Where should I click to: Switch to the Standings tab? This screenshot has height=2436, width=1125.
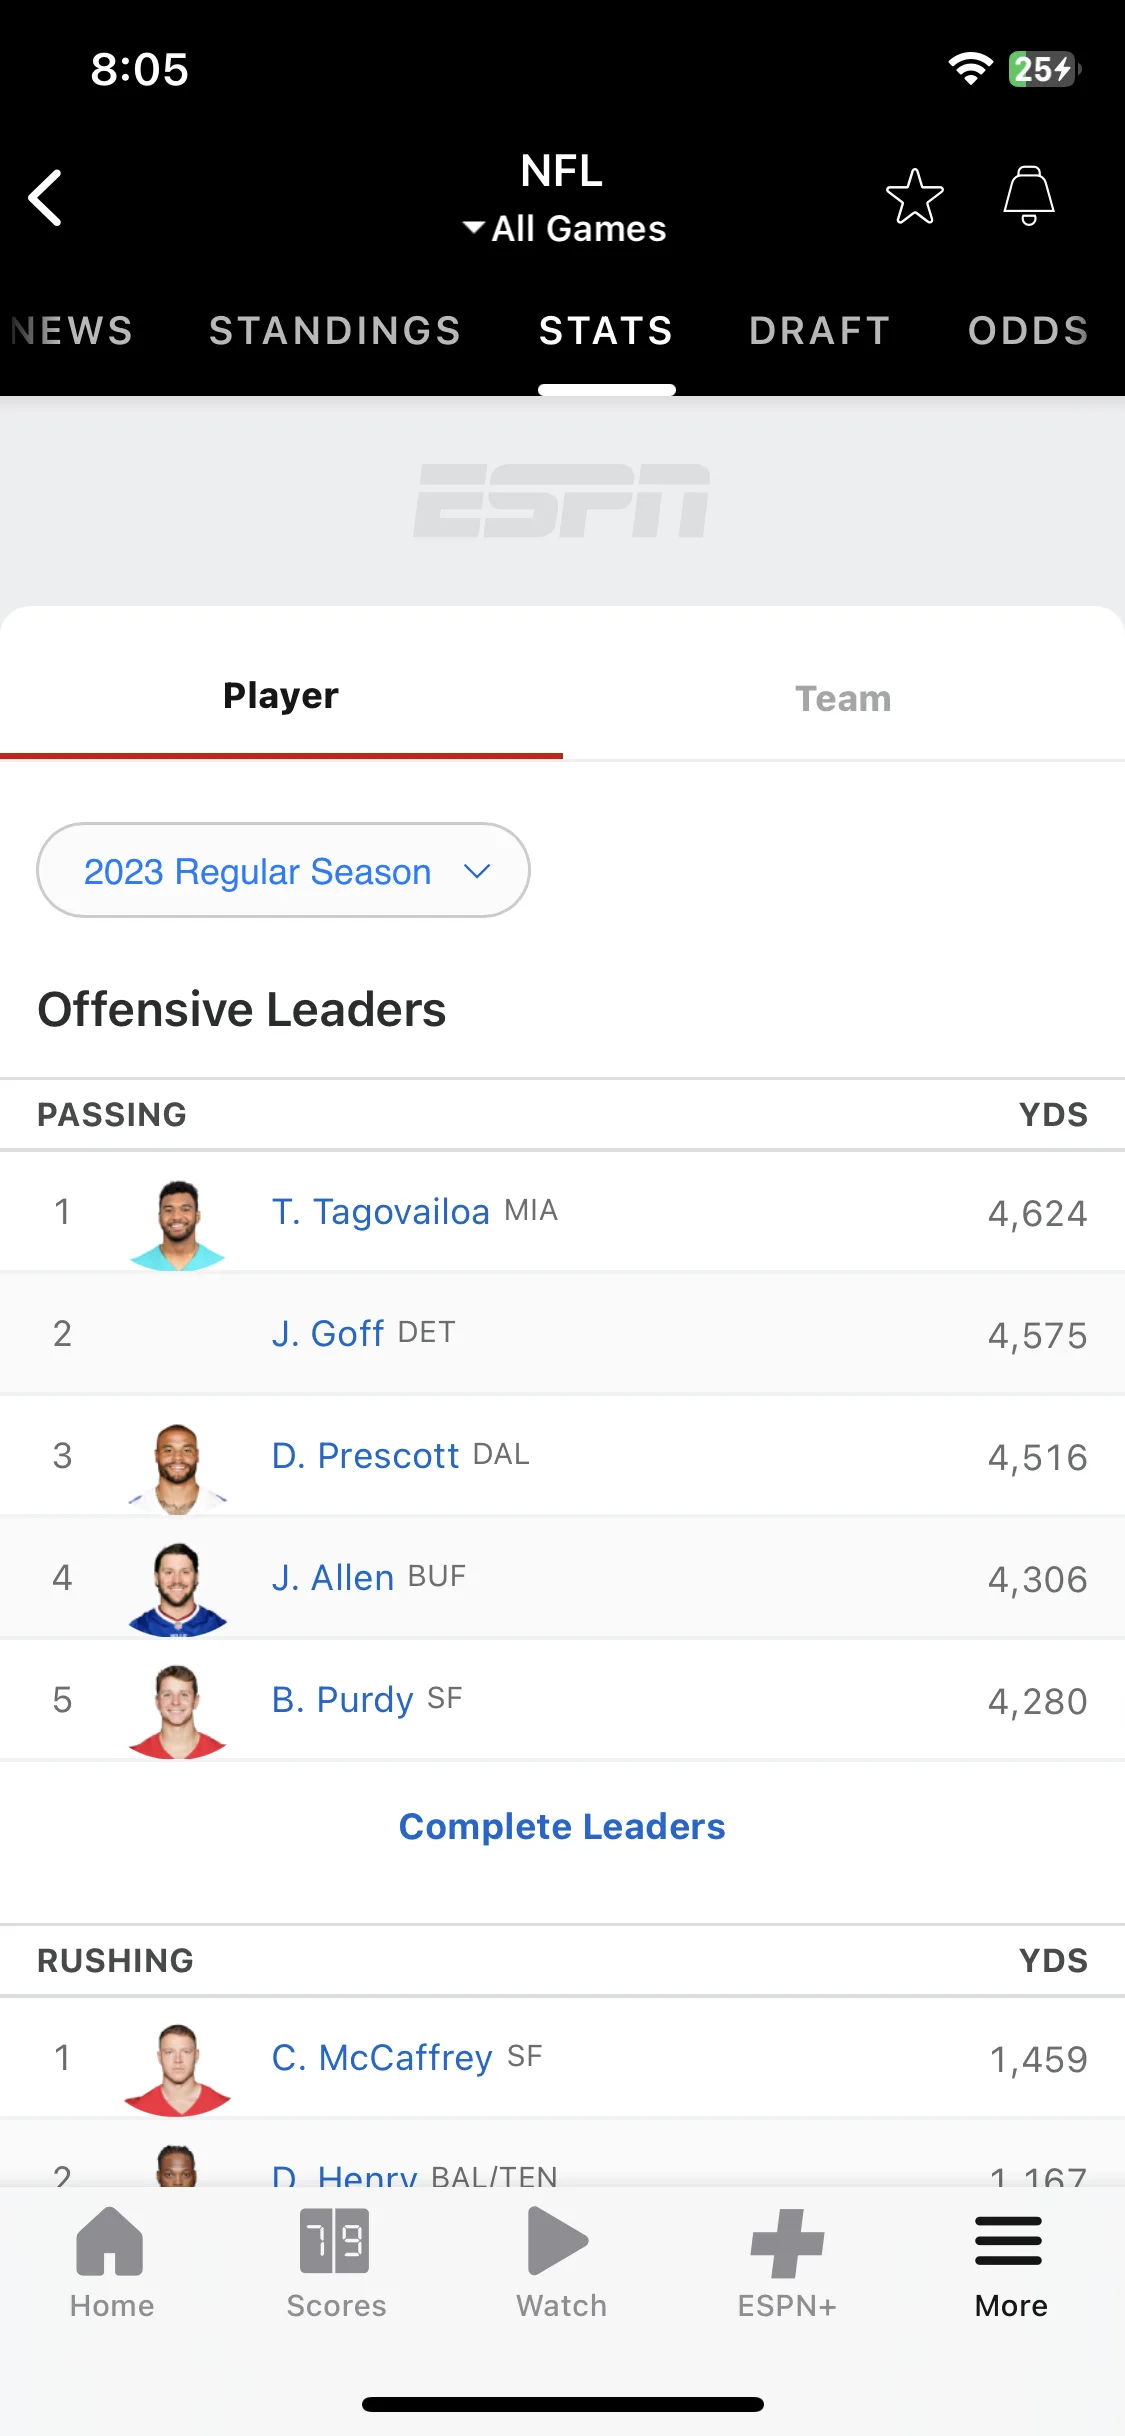[335, 331]
